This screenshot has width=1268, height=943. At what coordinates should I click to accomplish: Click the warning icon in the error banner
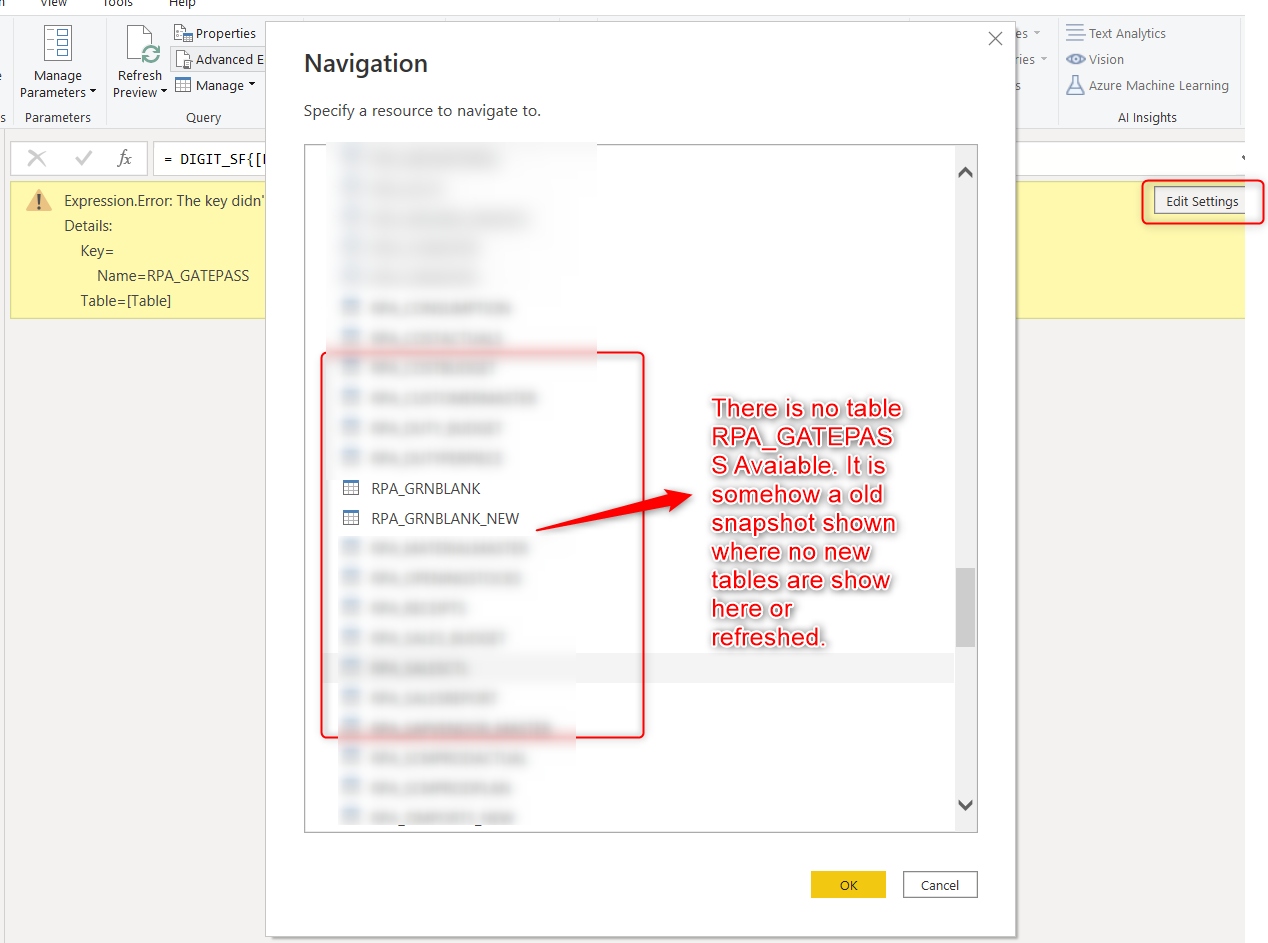pyautogui.click(x=39, y=201)
